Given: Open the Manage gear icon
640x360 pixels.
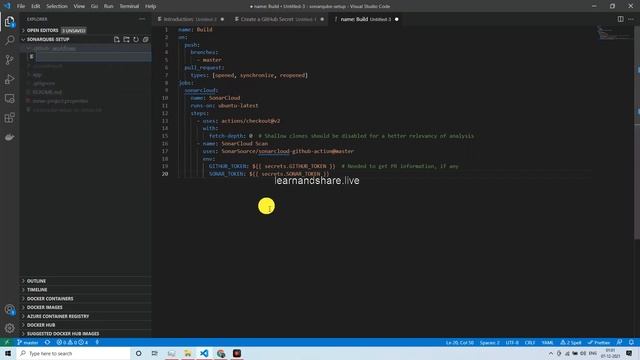Looking at the screenshot, I should pyautogui.click(x=9, y=328).
